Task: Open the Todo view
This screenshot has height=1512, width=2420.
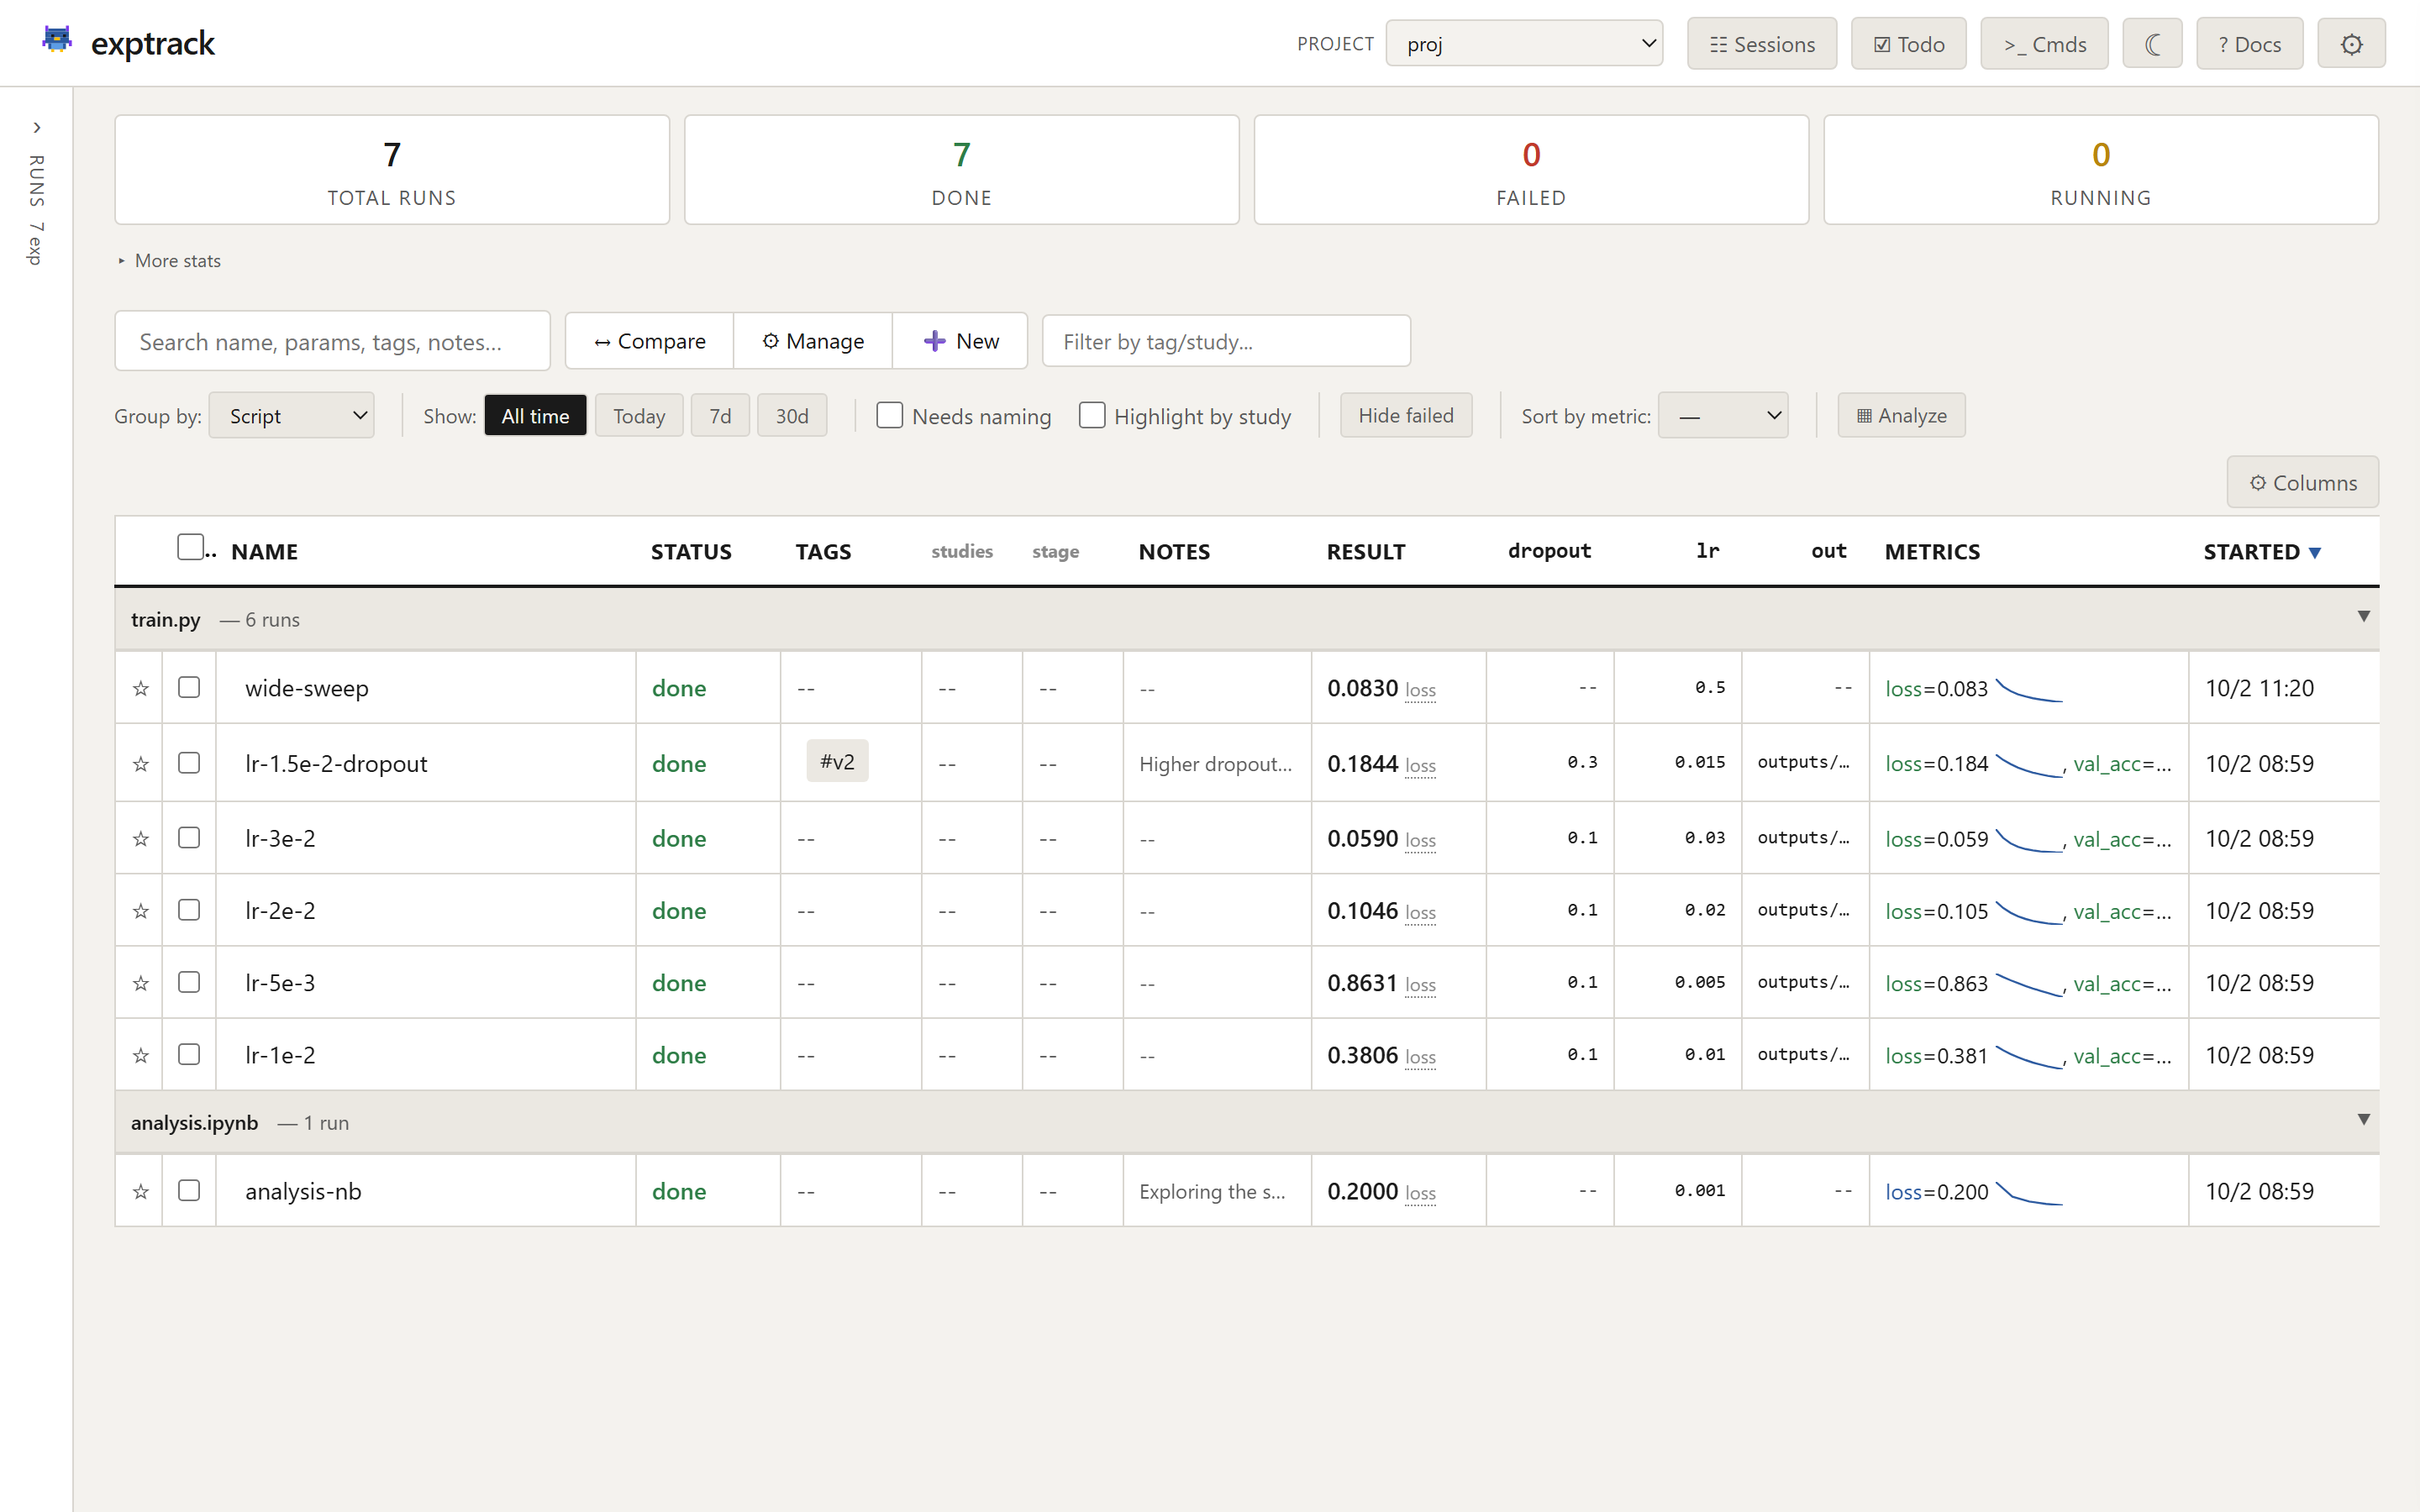Action: [x=1908, y=44]
